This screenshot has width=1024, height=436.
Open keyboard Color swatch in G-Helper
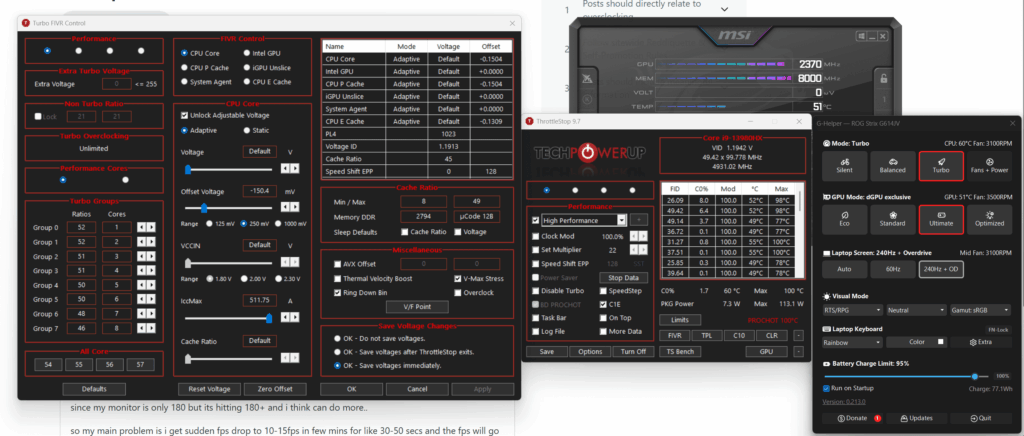916,342
